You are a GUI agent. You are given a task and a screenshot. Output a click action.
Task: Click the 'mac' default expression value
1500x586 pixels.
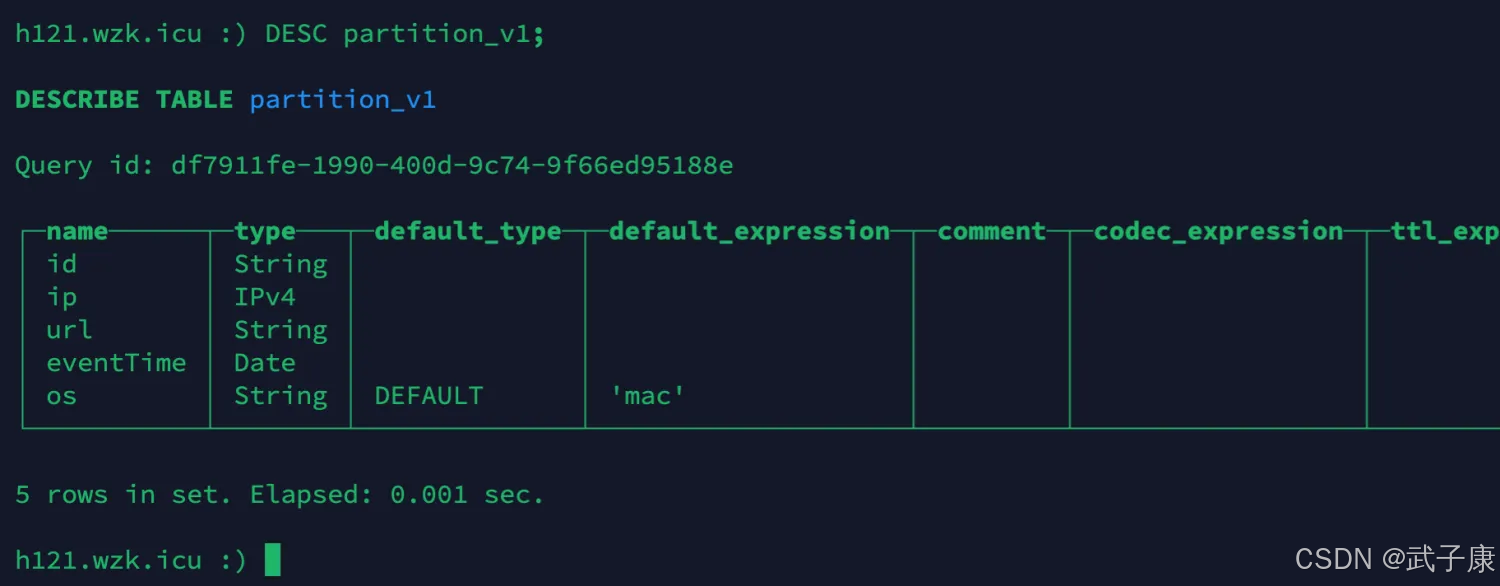point(648,396)
